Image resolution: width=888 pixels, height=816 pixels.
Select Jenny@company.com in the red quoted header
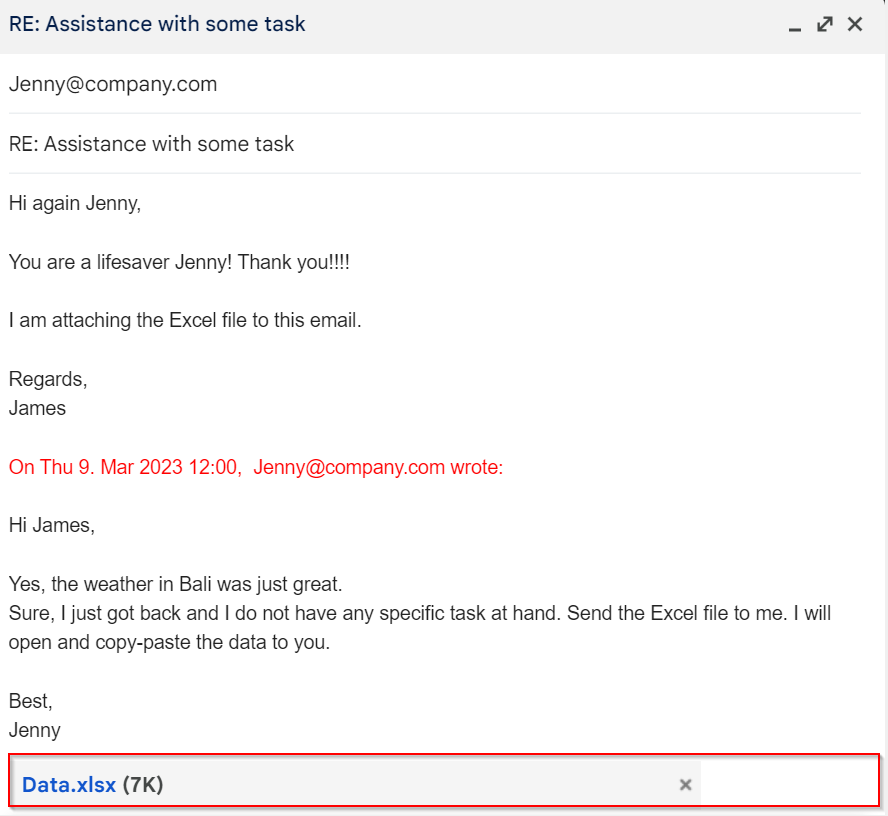tap(348, 467)
